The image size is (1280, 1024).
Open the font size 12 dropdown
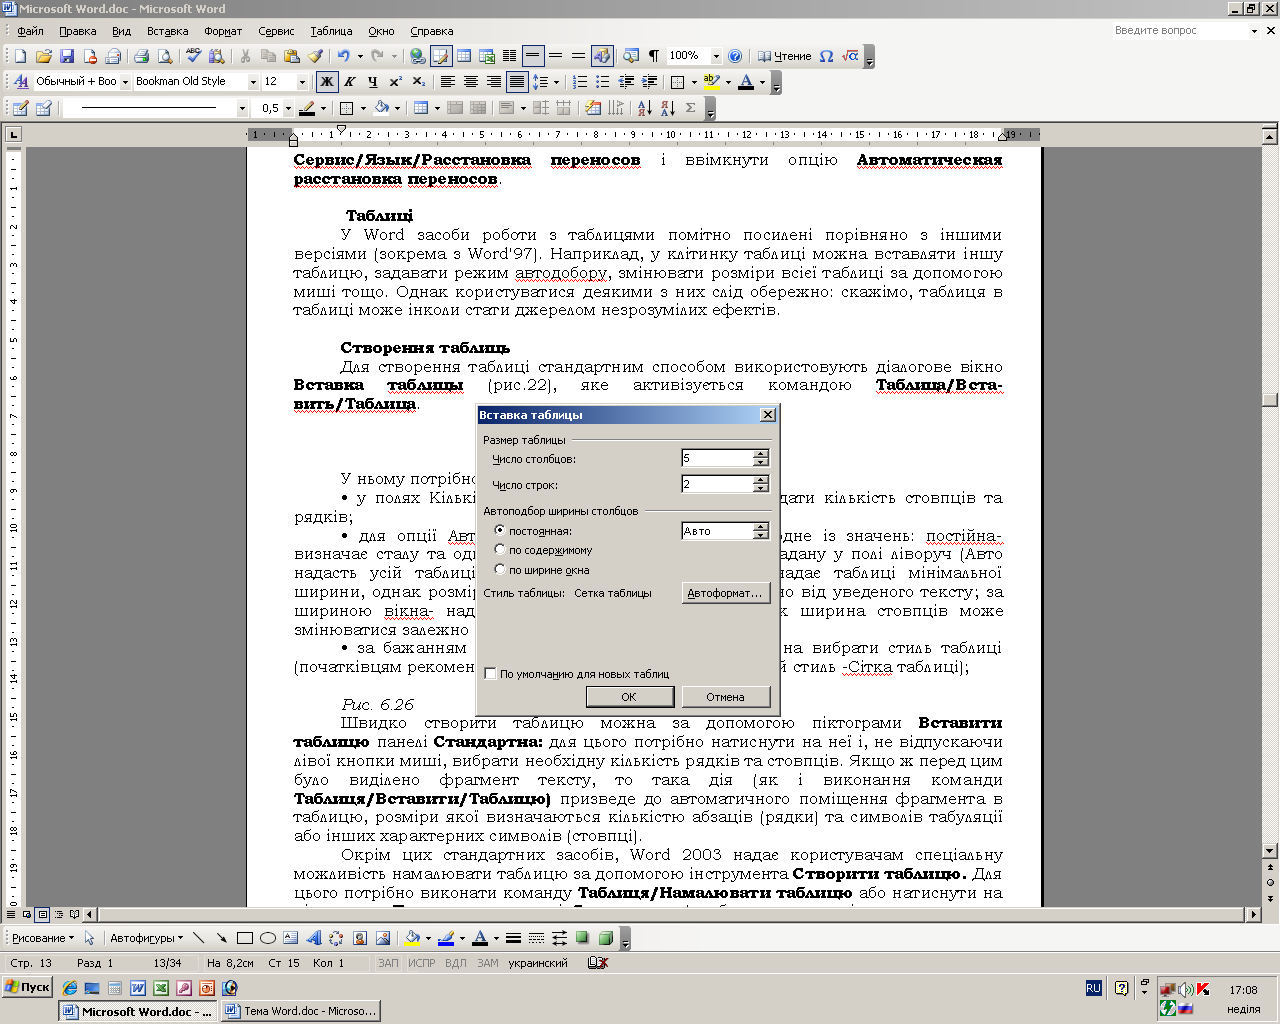tap(303, 82)
